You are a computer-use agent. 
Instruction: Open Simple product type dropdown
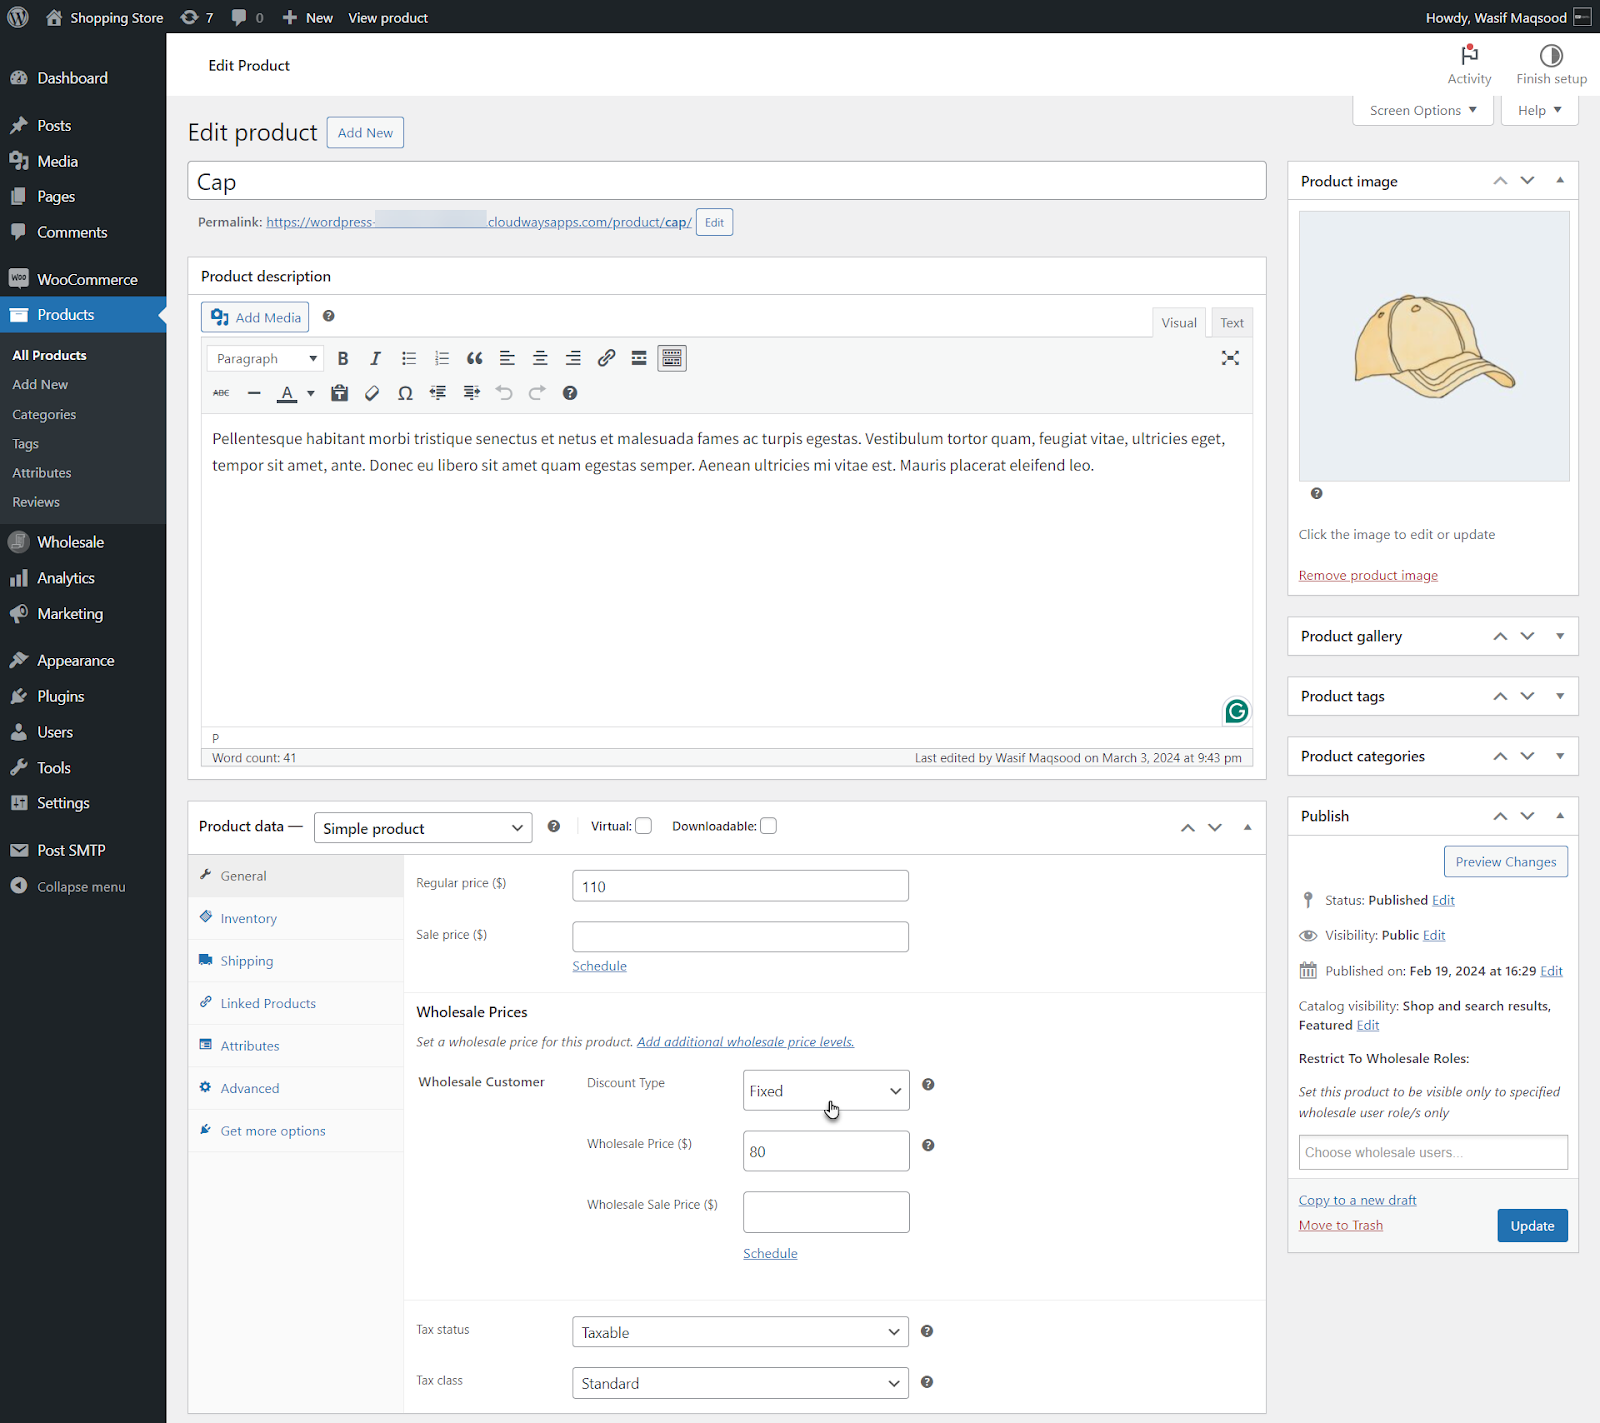(x=423, y=828)
